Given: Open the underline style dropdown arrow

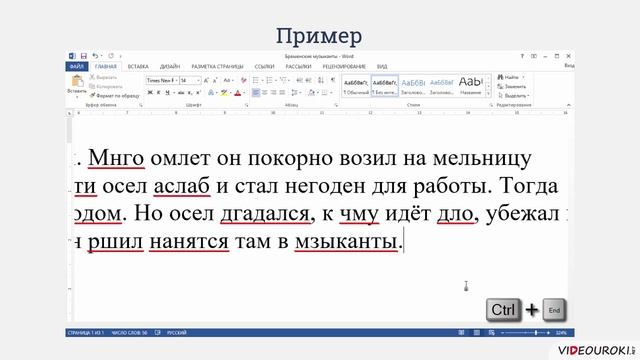Looking at the screenshot, I should 173,93.
